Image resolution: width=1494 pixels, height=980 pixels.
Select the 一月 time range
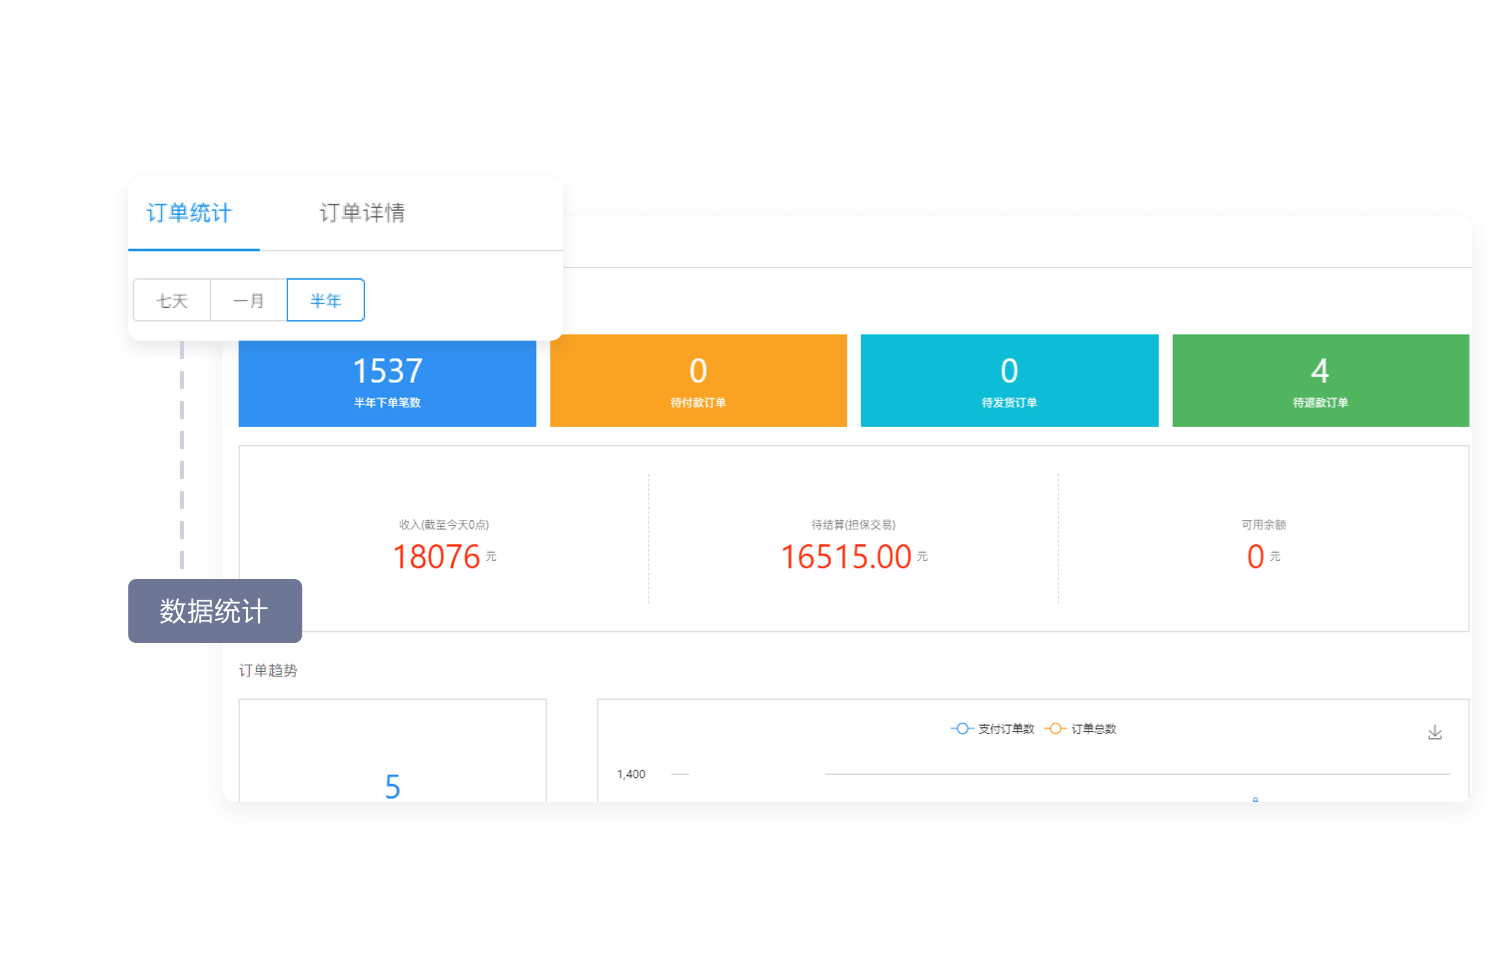click(x=248, y=301)
